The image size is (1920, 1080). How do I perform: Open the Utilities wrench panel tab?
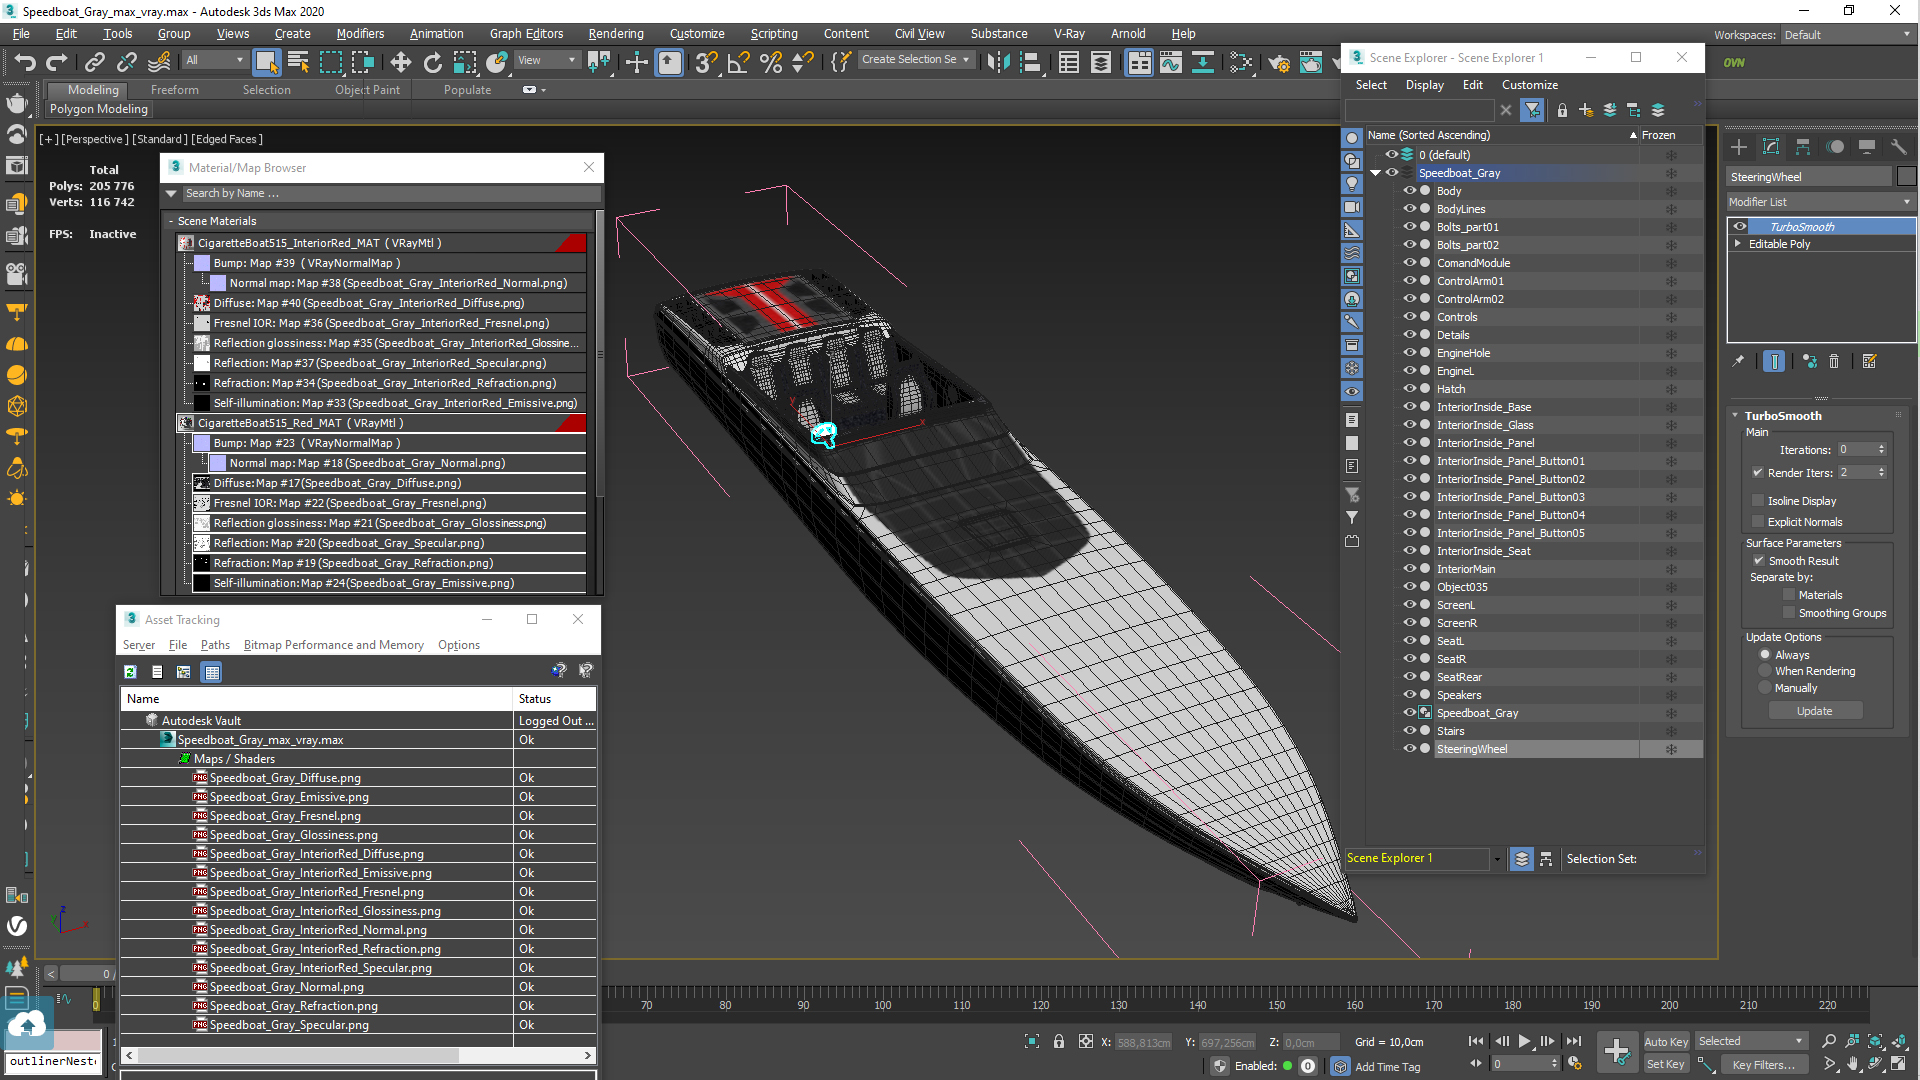[1898, 147]
